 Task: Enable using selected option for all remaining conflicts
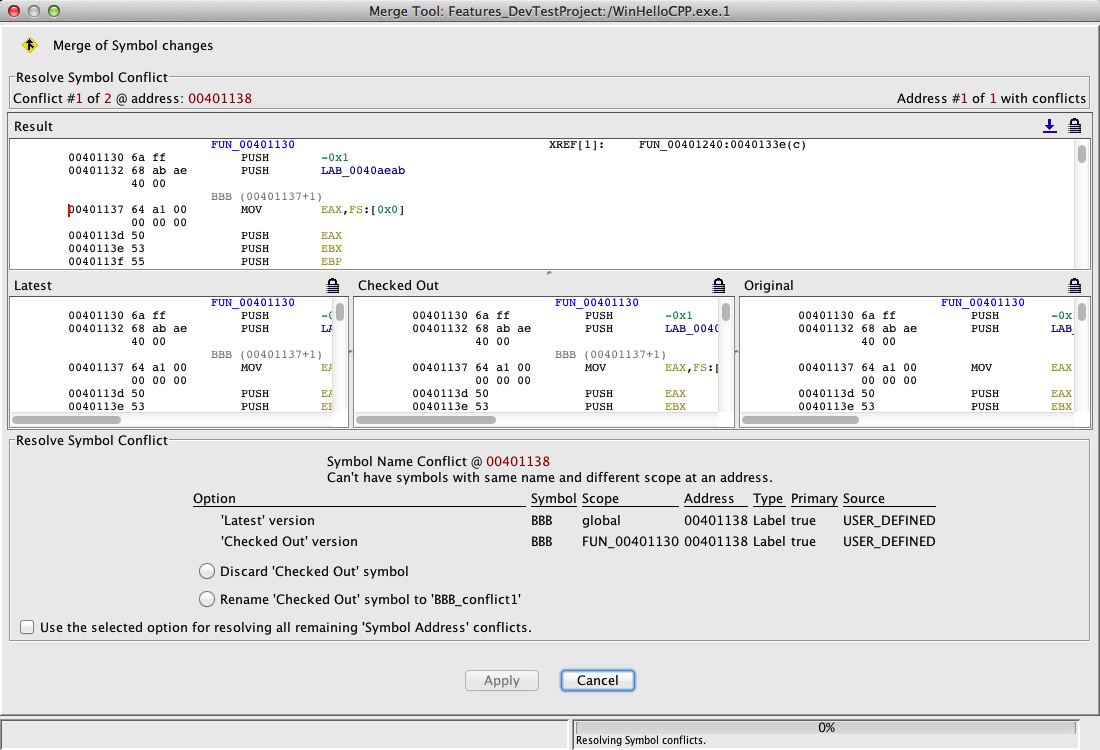[26, 628]
